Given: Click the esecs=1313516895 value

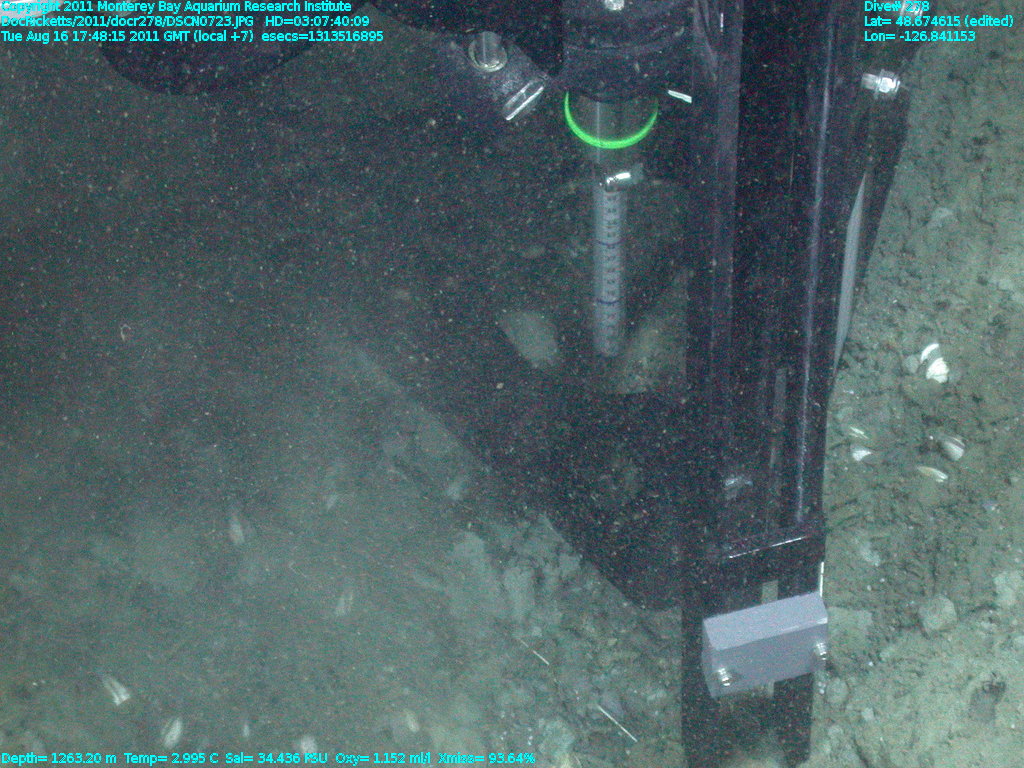Looking at the screenshot, I should tap(322, 36).
